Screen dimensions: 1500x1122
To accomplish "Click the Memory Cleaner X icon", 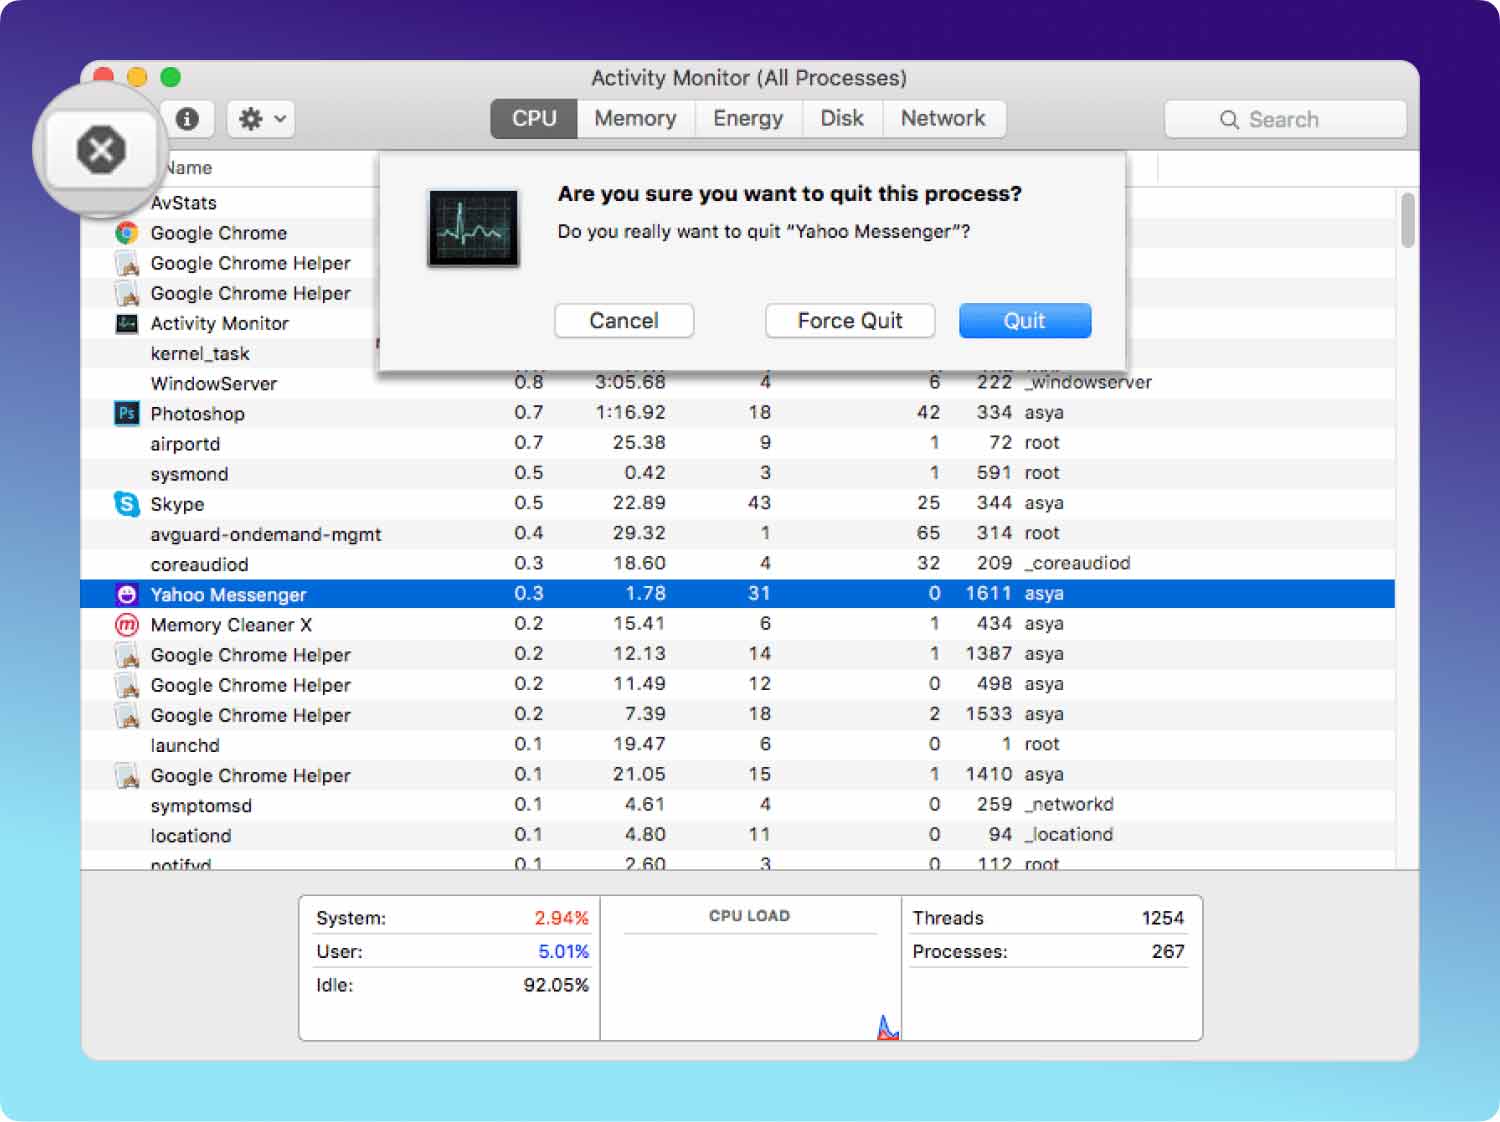I will 127,625.
